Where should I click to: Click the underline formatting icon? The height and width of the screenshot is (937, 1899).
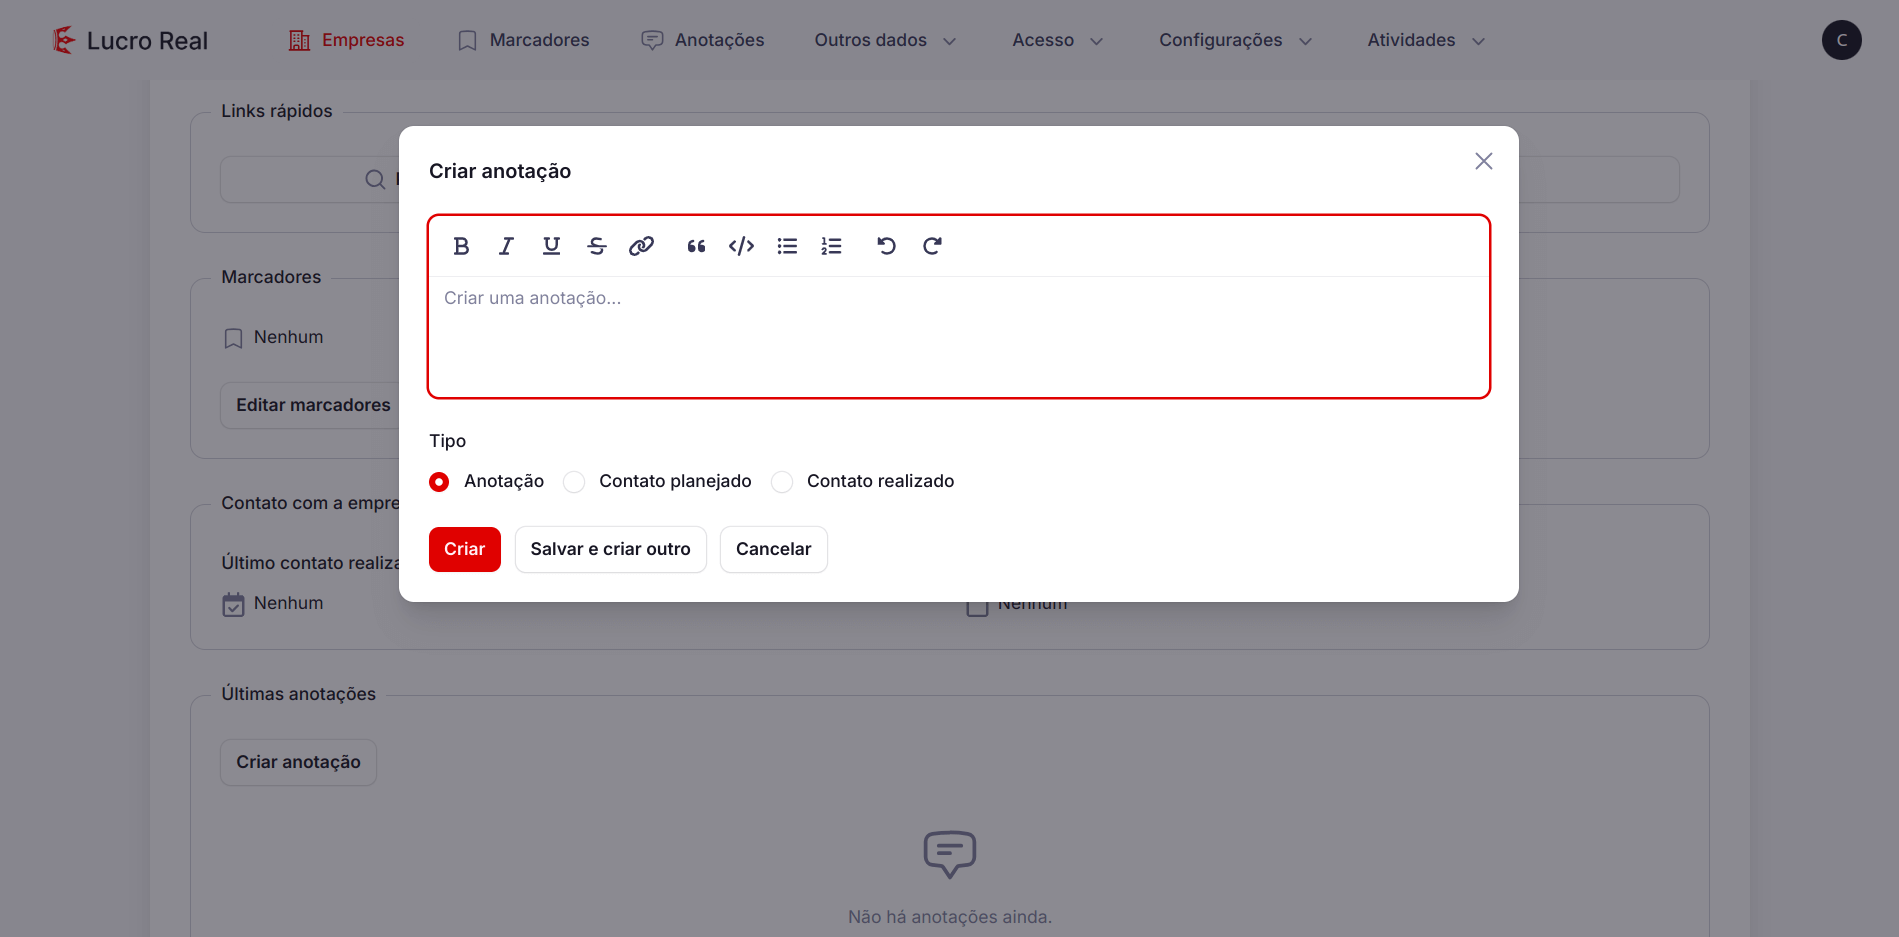(551, 246)
